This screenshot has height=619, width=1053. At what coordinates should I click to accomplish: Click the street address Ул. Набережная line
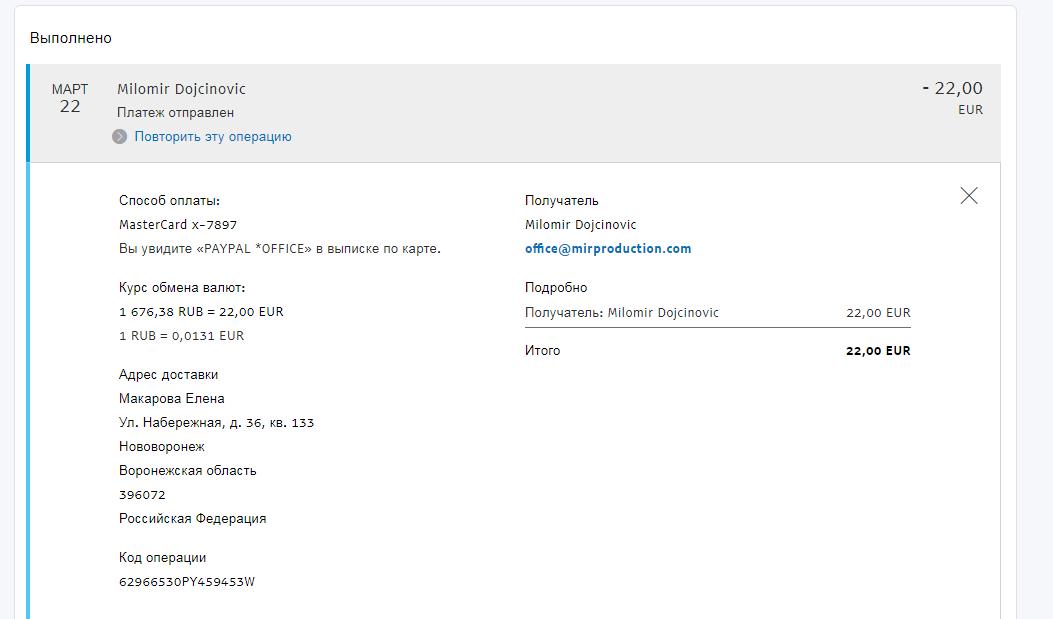point(216,423)
